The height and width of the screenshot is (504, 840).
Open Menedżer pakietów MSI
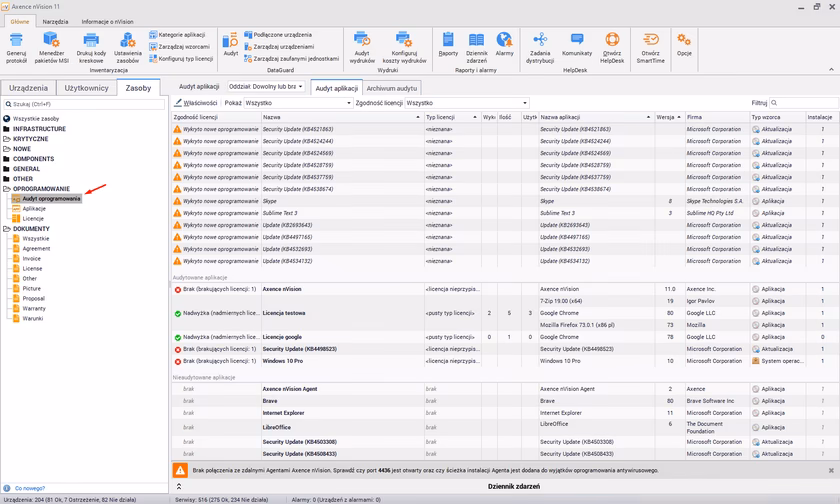click(51, 41)
